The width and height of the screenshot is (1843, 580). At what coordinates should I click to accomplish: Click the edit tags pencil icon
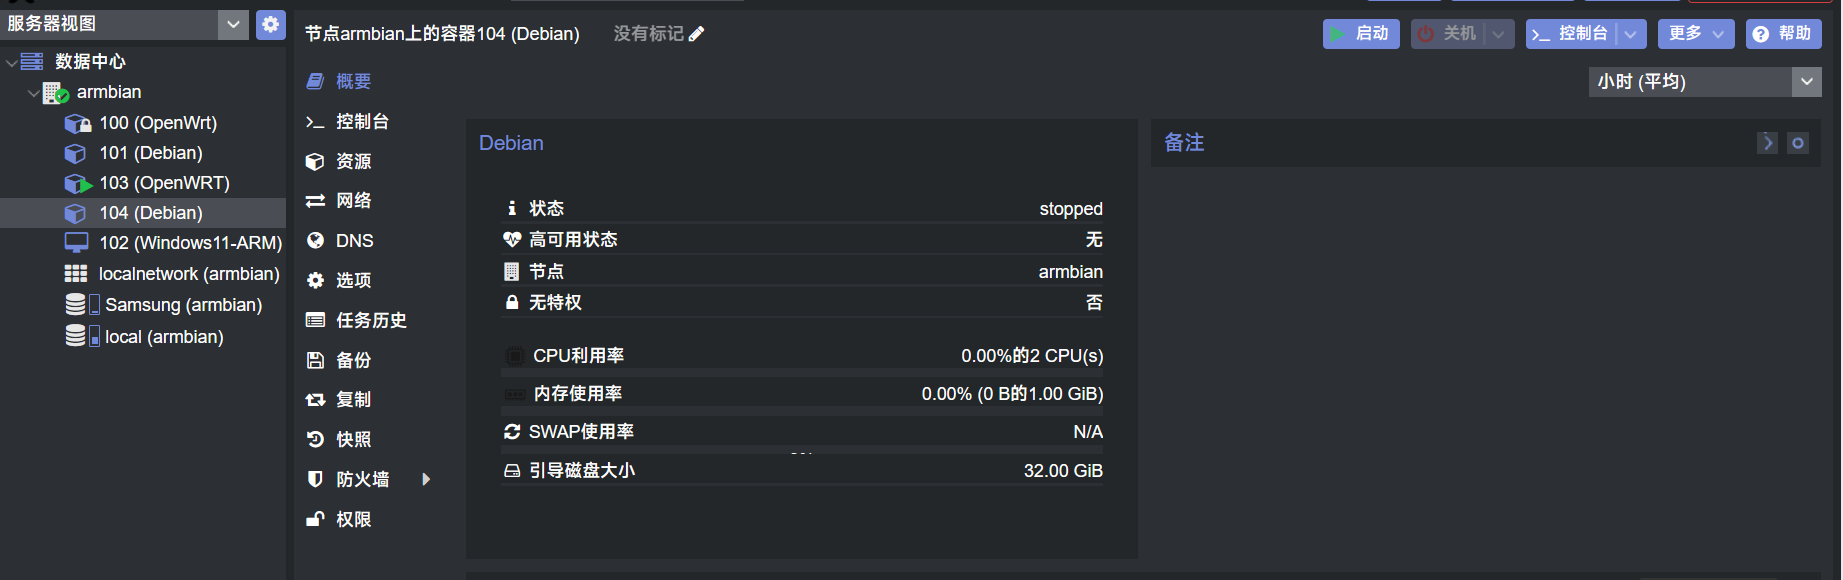(697, 34)
